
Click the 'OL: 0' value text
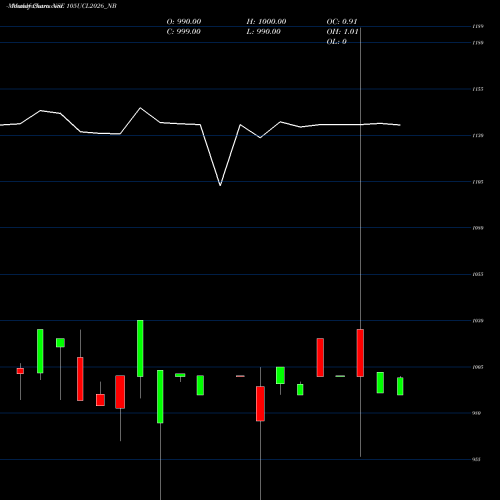(337, 42)
